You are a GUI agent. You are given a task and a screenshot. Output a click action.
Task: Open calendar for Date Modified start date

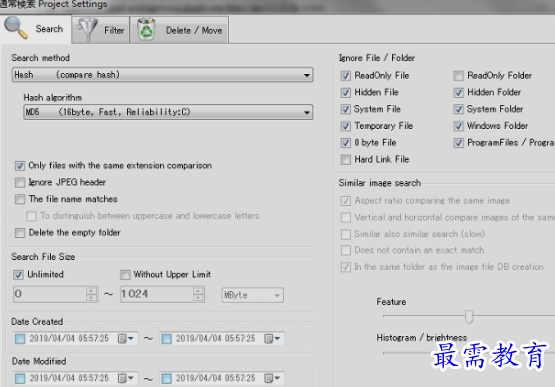(x=126, y=379)
